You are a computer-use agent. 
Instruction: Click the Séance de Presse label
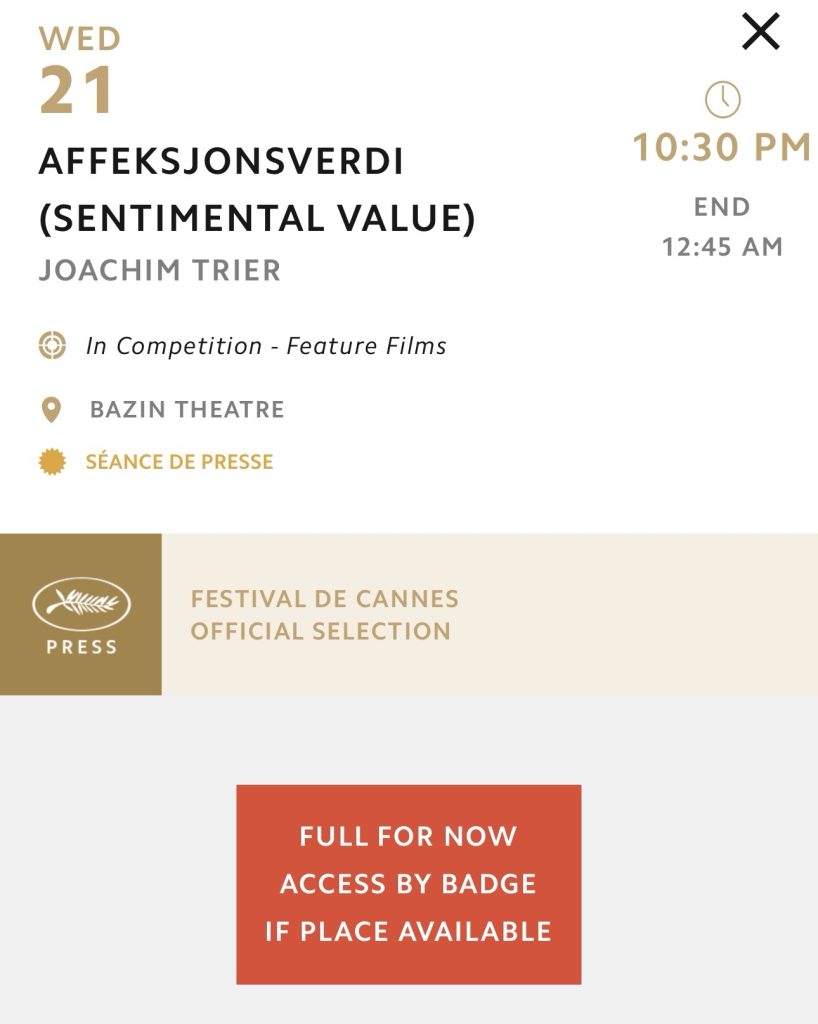click(x=179, y=462)
